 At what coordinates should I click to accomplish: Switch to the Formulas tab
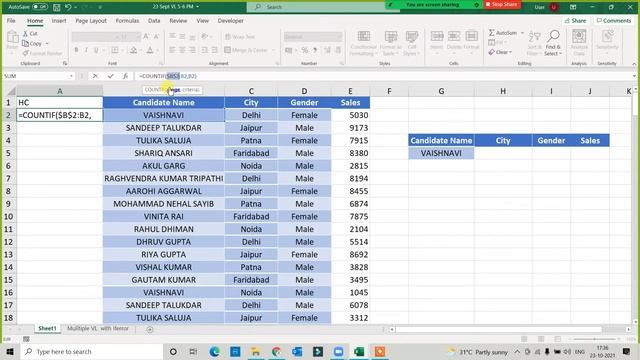[x=127, y=20]
